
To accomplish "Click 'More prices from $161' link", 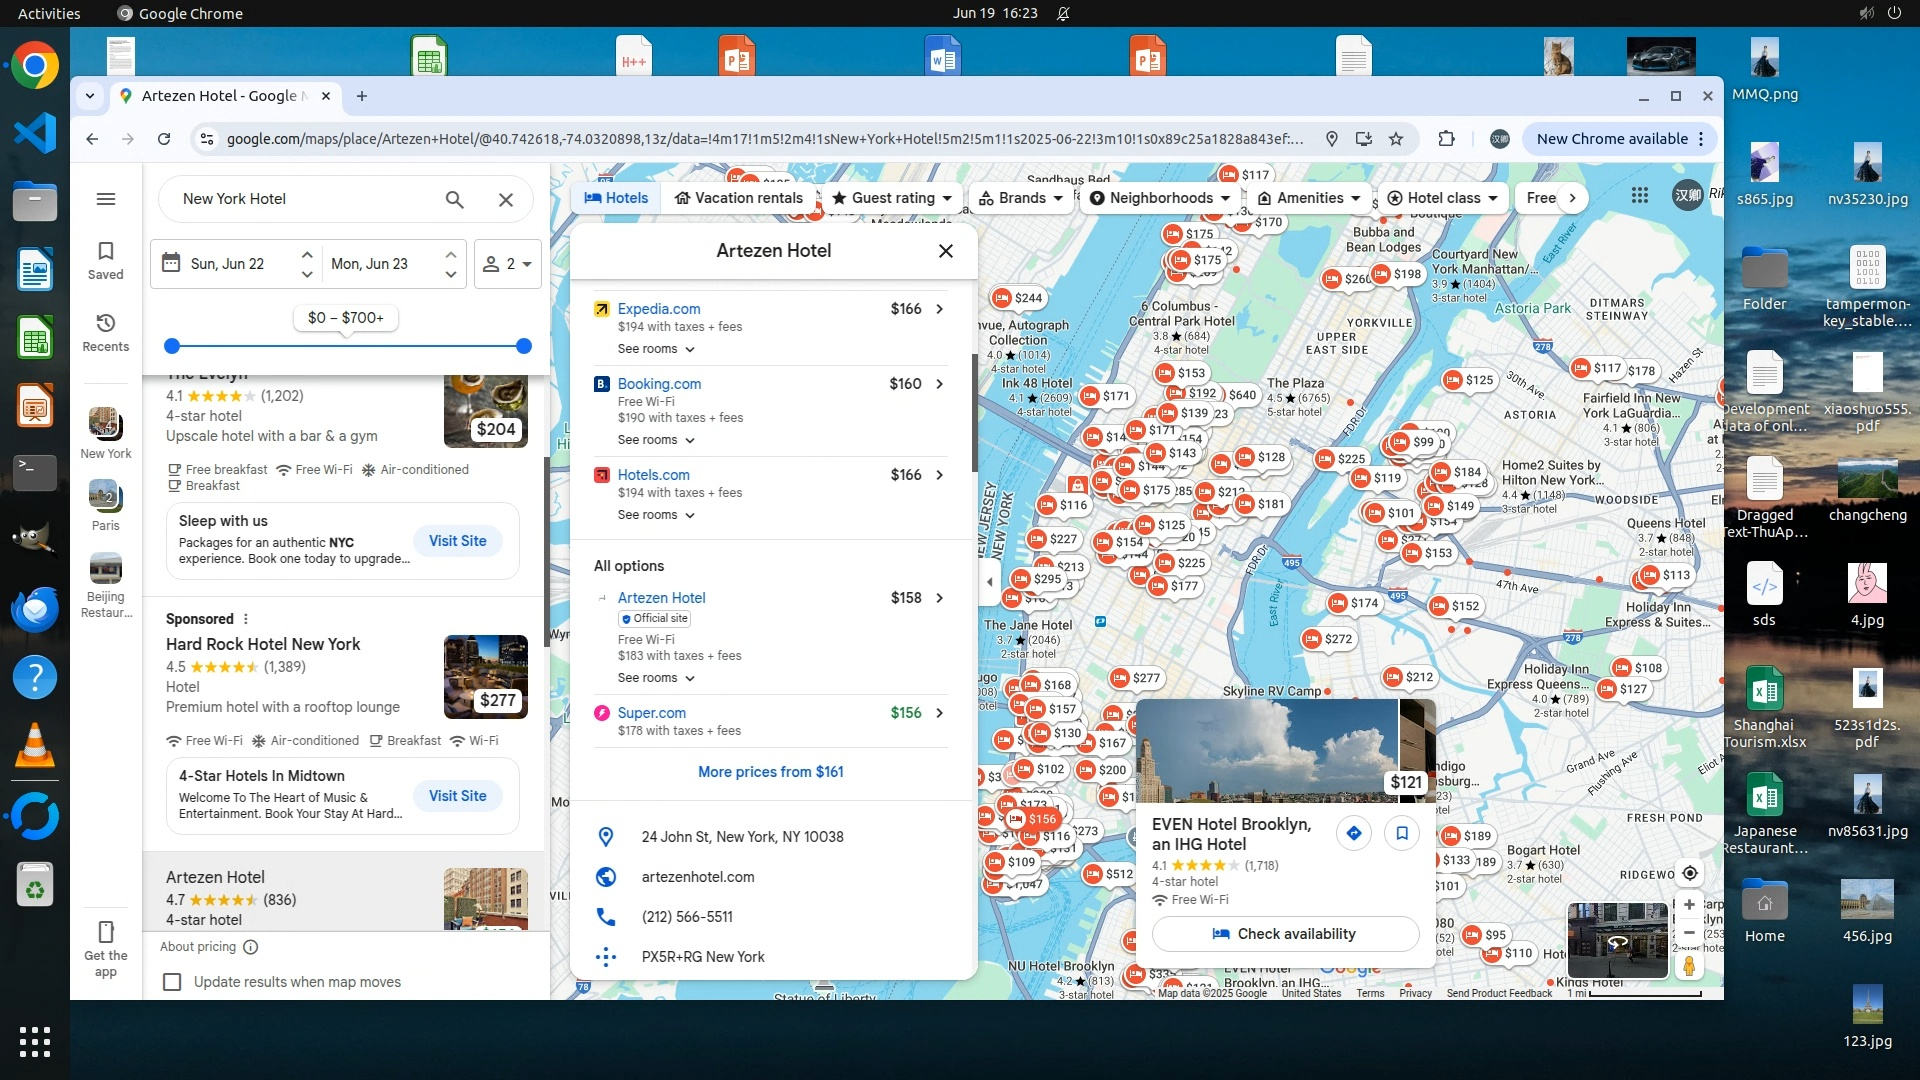I will click(770, 772).
